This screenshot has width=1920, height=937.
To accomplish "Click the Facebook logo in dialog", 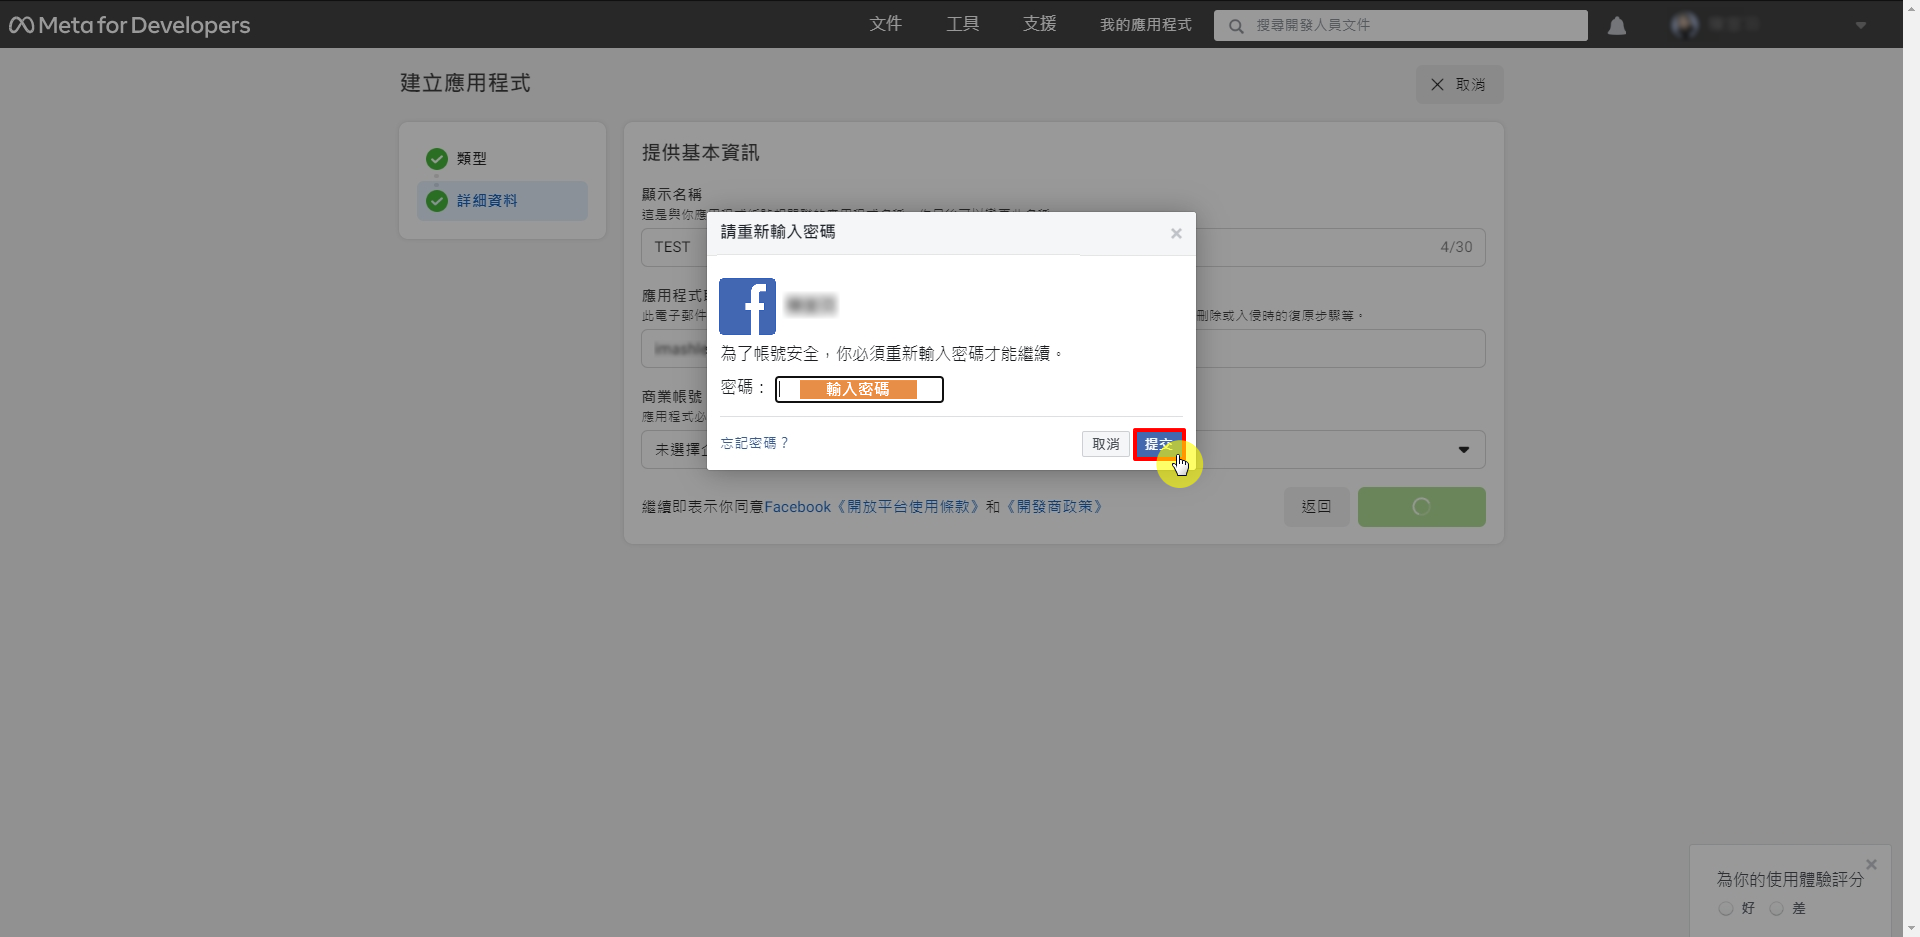I will (747, 306).
